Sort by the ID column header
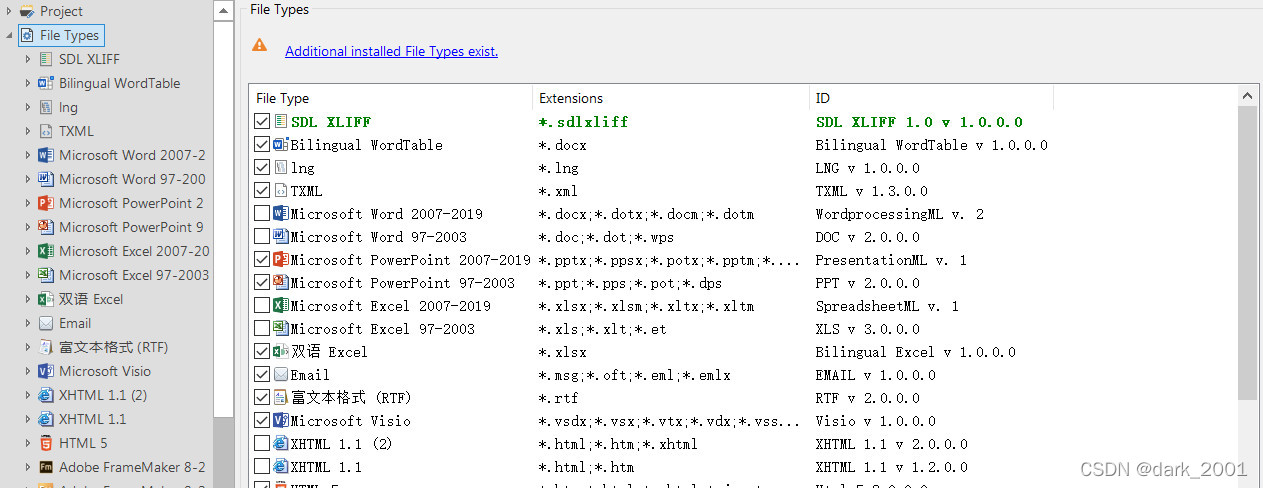The width and height of the screenshot is (1263, 488). (931, 98)
